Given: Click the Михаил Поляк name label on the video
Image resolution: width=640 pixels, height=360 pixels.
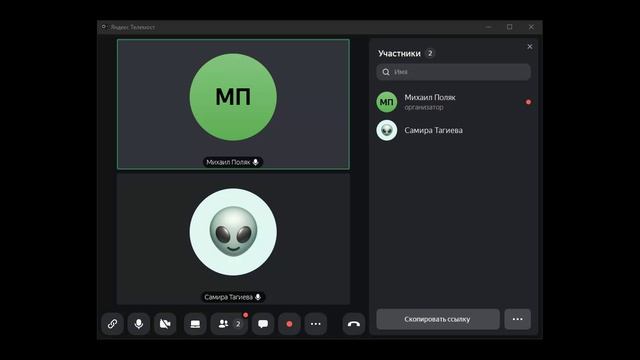Looking at the screenshot, I should pos(233,162).
